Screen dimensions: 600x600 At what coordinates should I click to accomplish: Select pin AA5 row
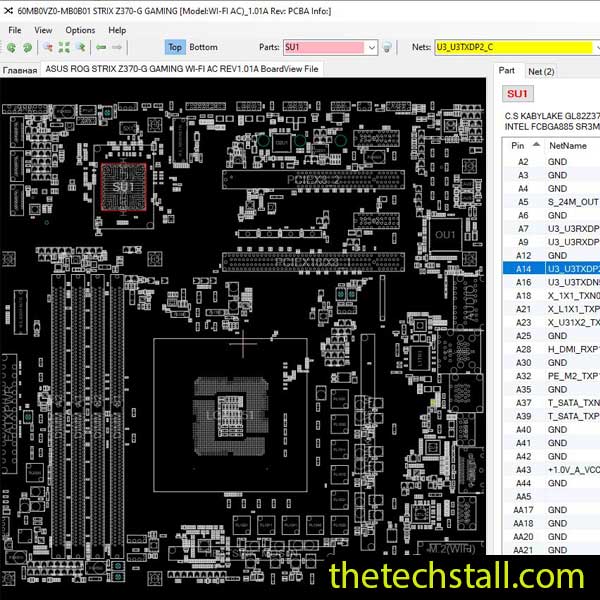pos(551,497)
